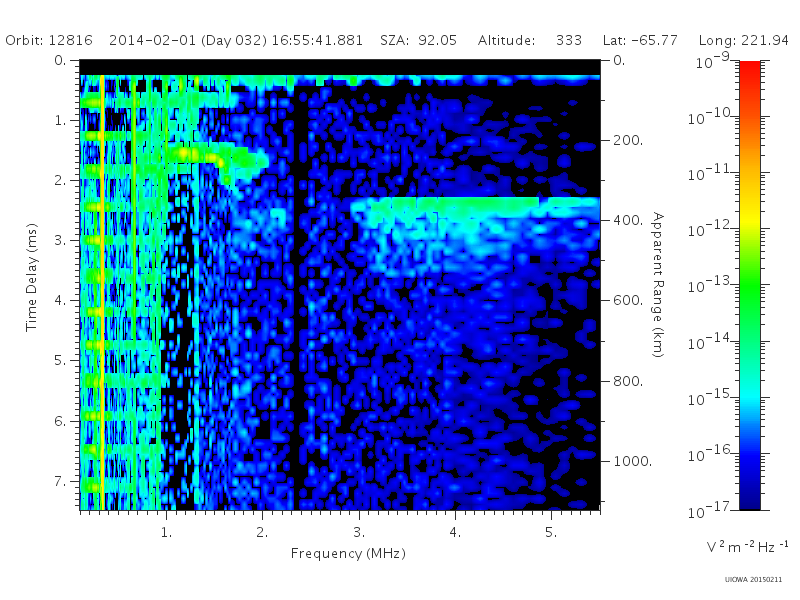Click the '600.' apparent range tick label

click(x=628, y=301)
